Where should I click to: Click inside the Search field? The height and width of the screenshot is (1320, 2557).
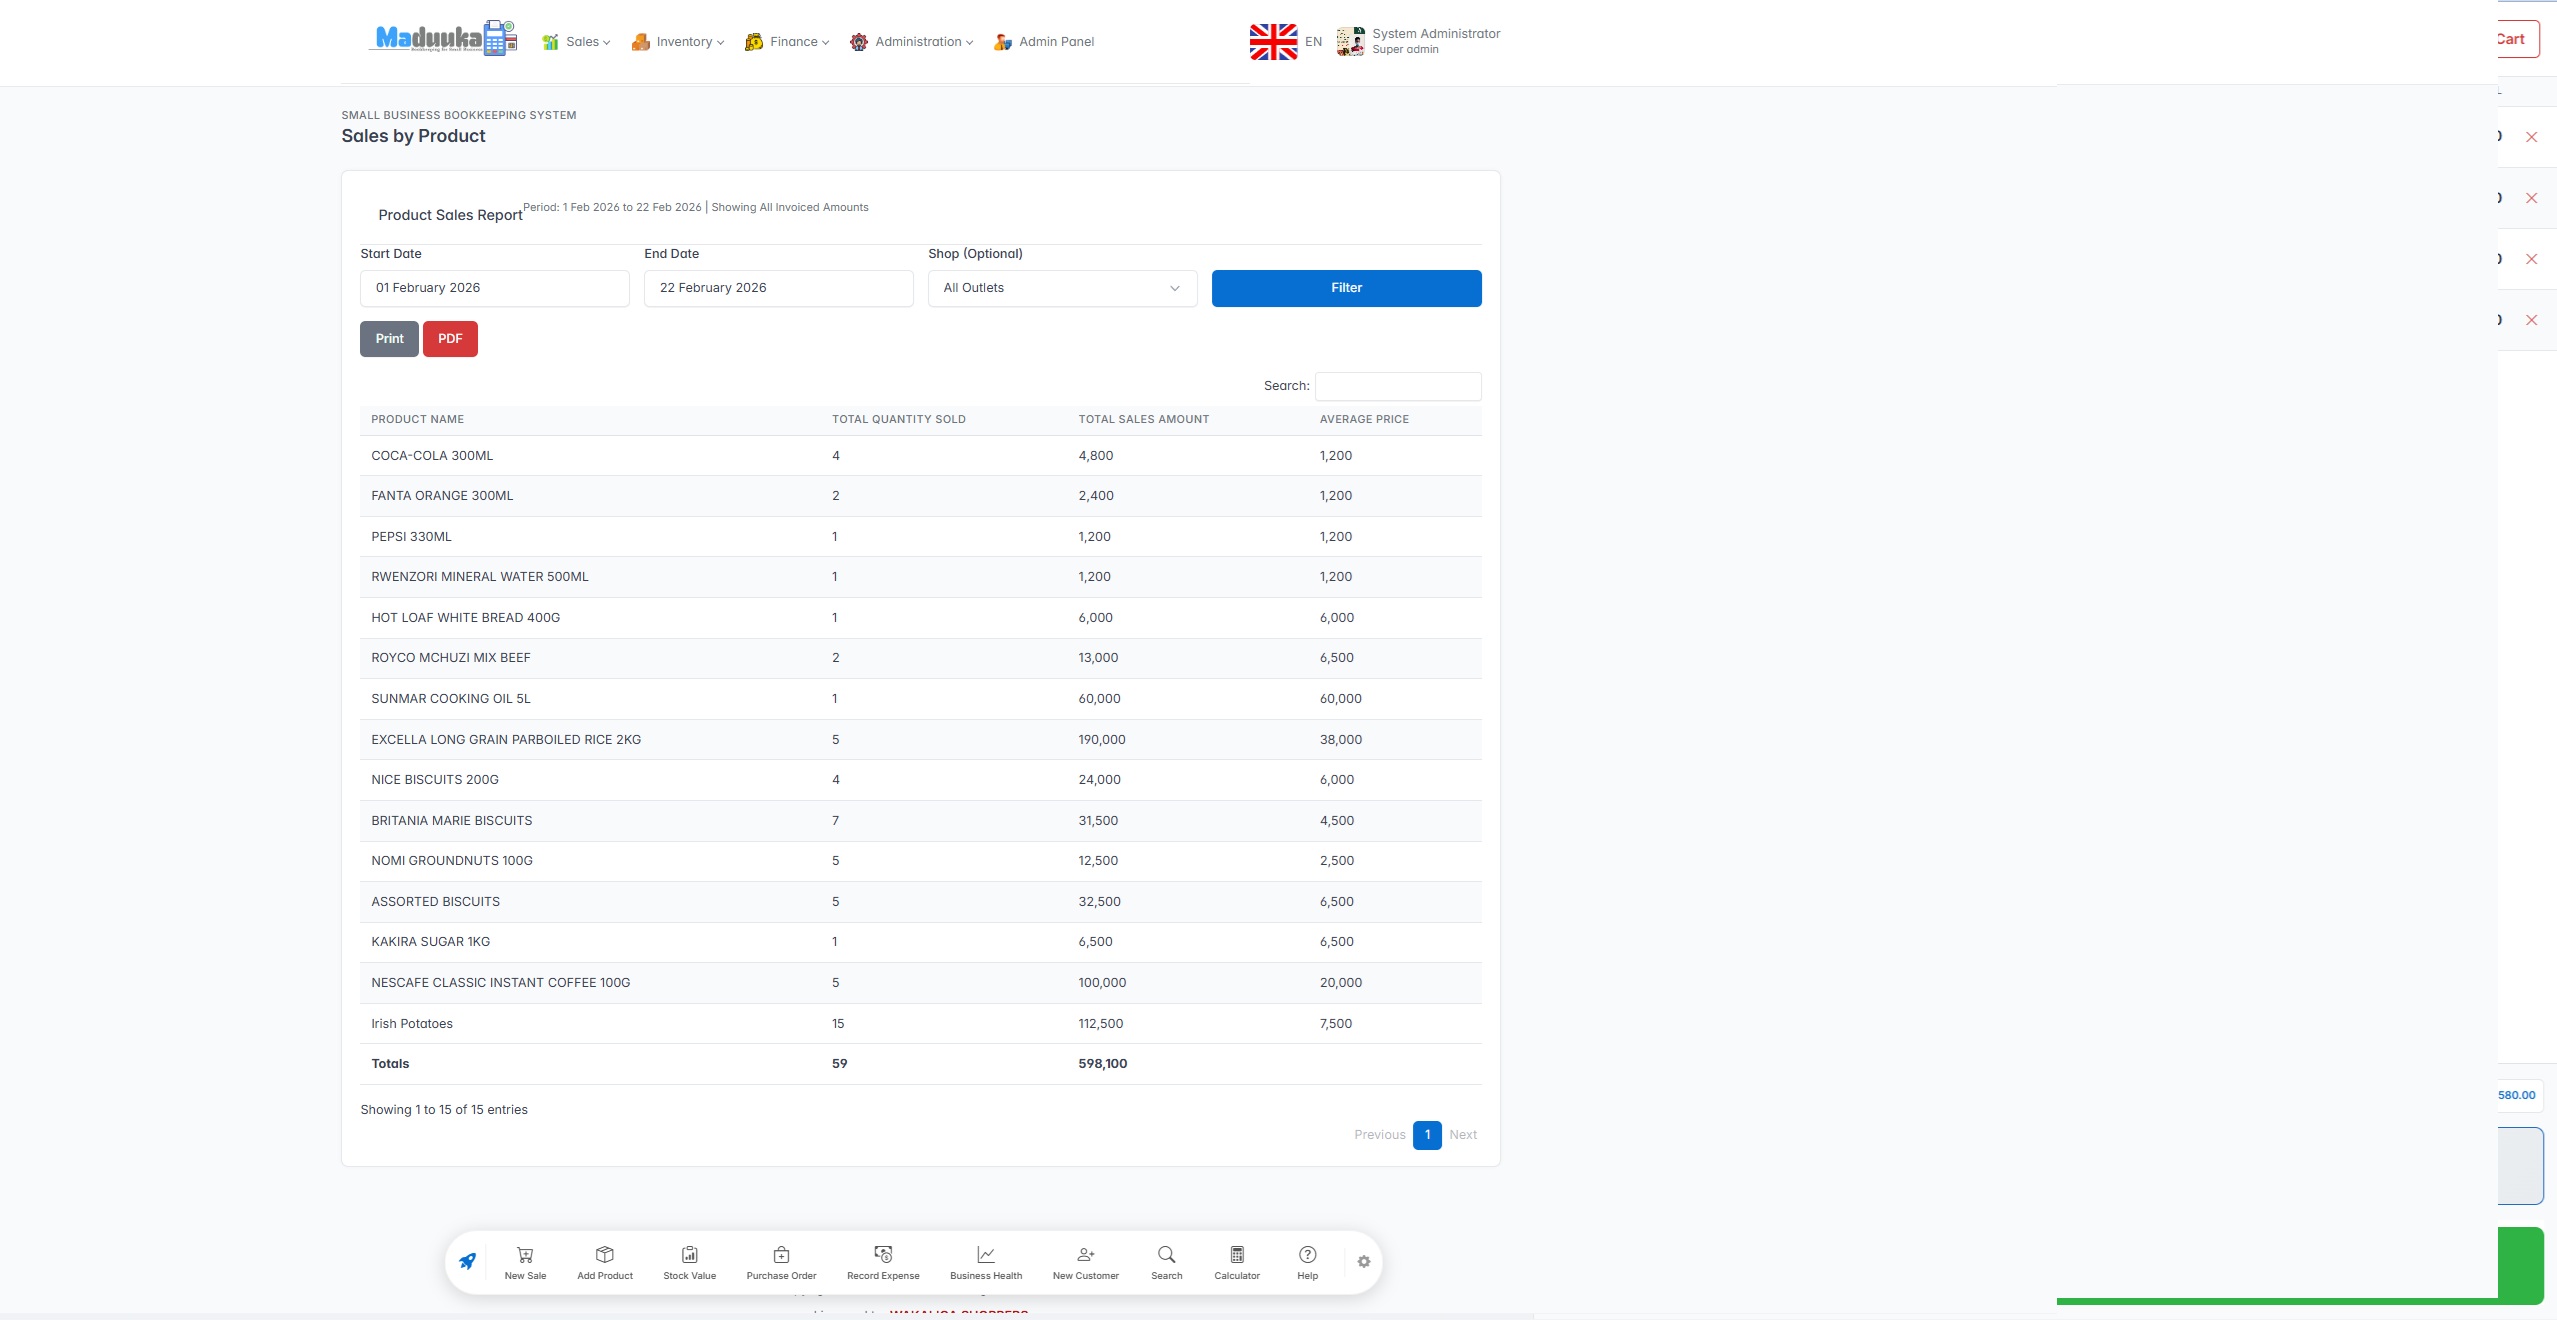tap(1397, 386)
